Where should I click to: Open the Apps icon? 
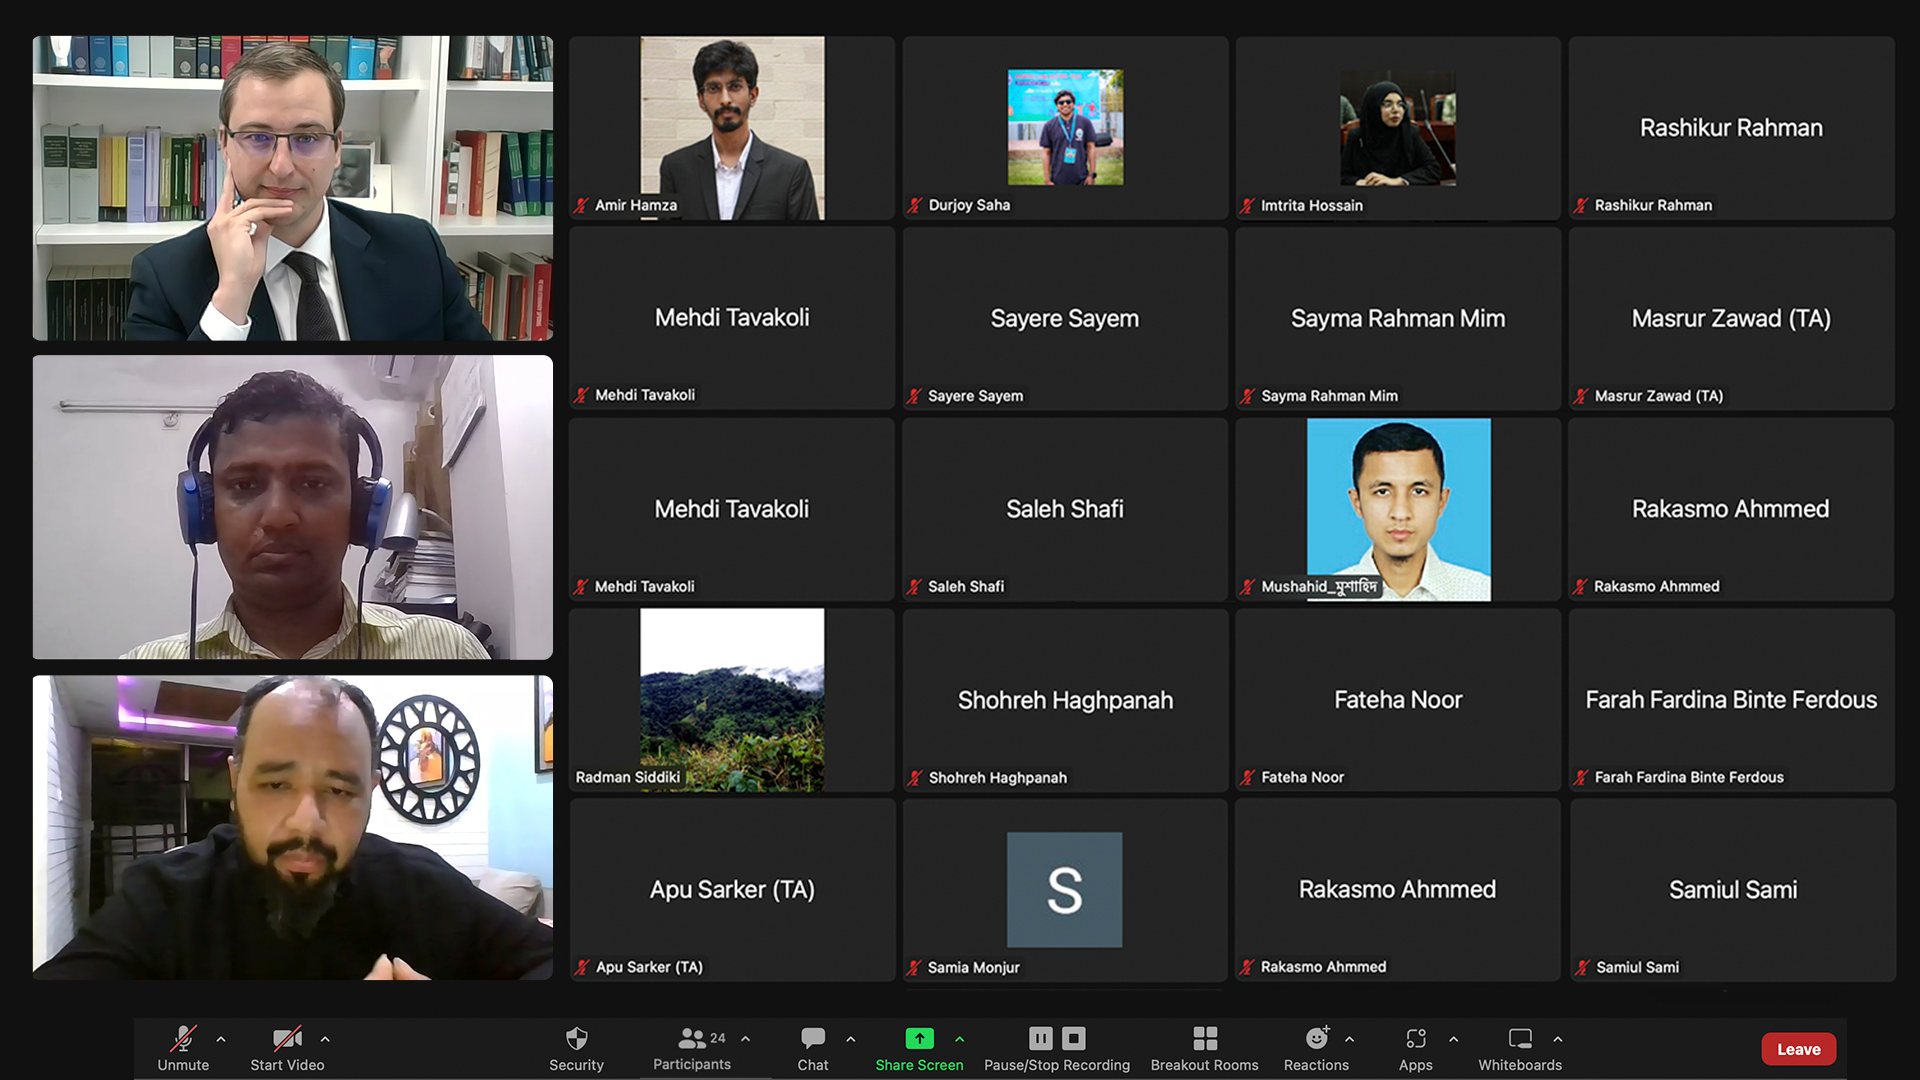tap(1415, 1038)
